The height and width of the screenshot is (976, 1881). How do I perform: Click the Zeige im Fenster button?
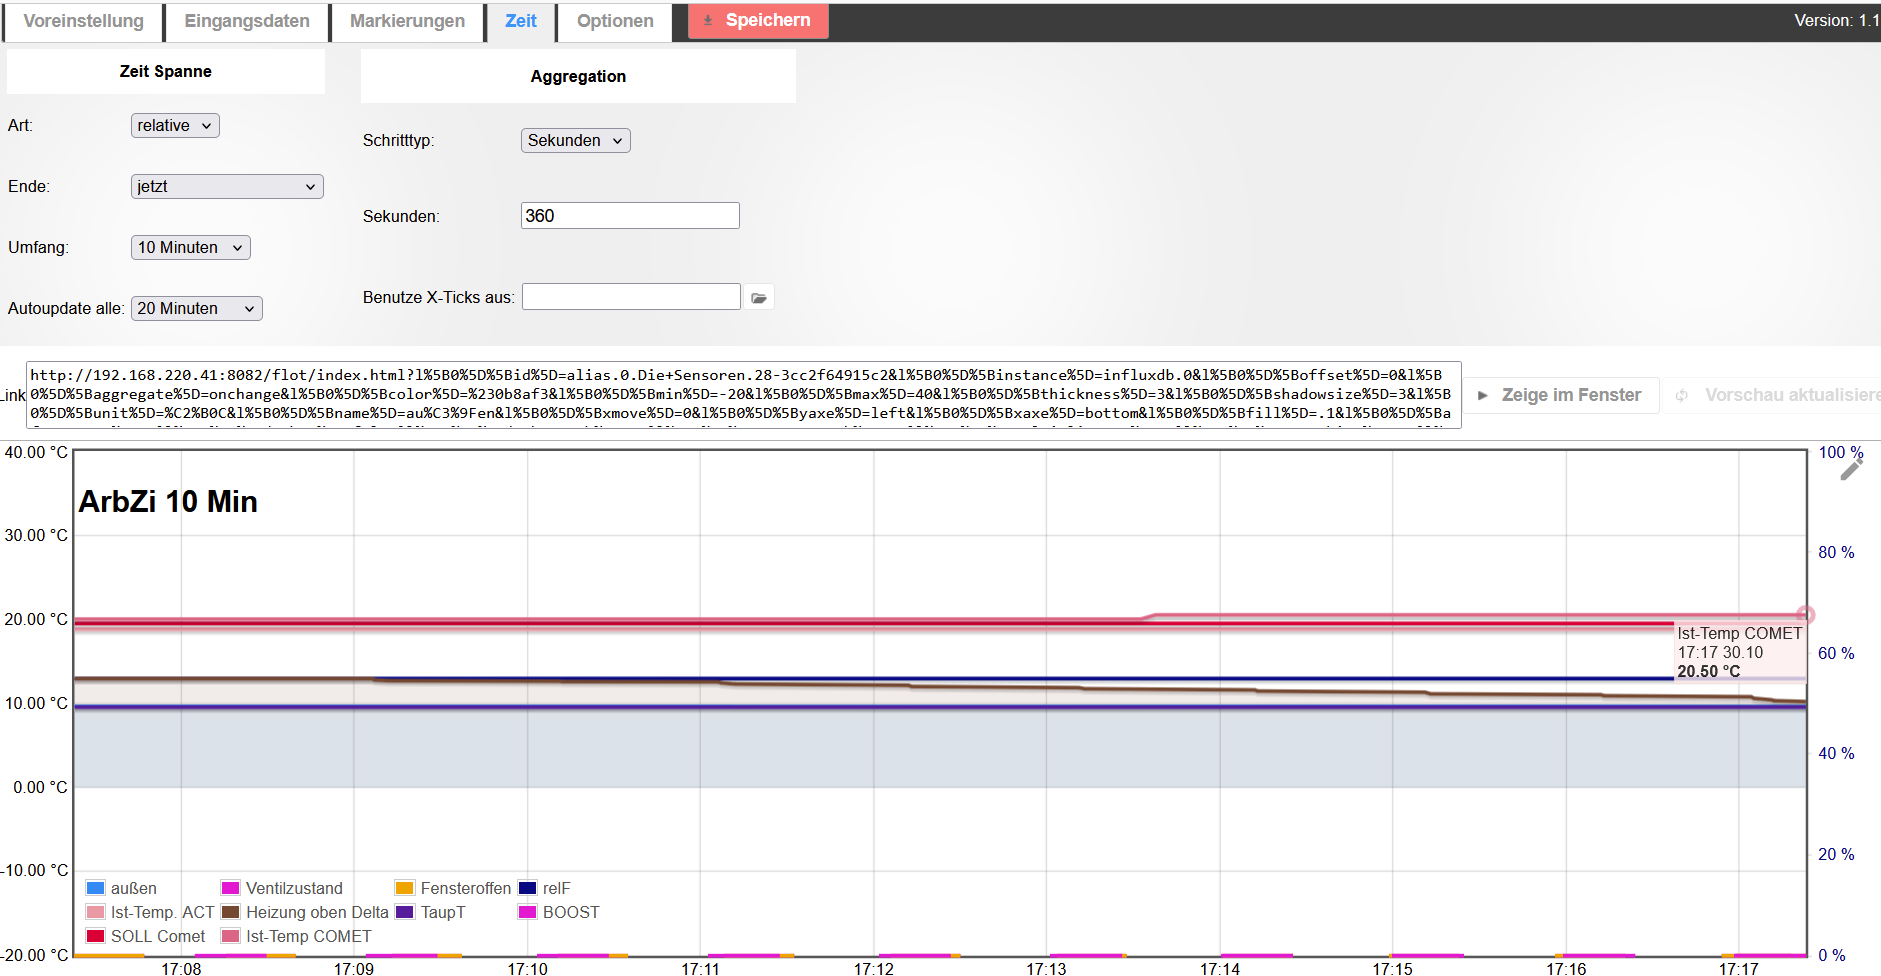click(x=1563, y=395)
